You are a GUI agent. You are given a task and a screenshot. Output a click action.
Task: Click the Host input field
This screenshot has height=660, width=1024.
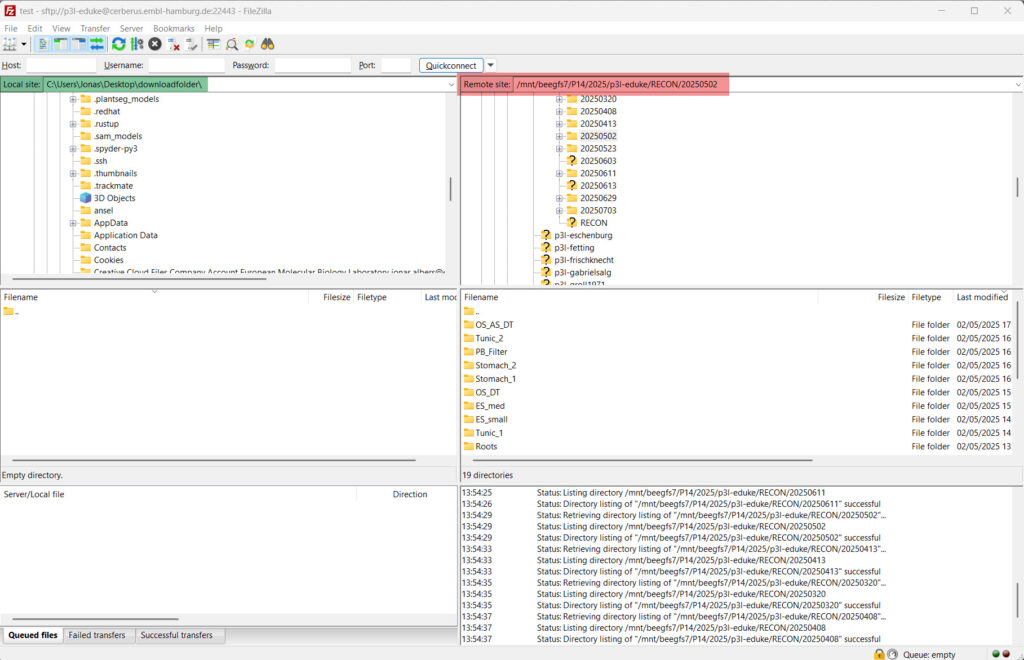[x=60, y=65]
